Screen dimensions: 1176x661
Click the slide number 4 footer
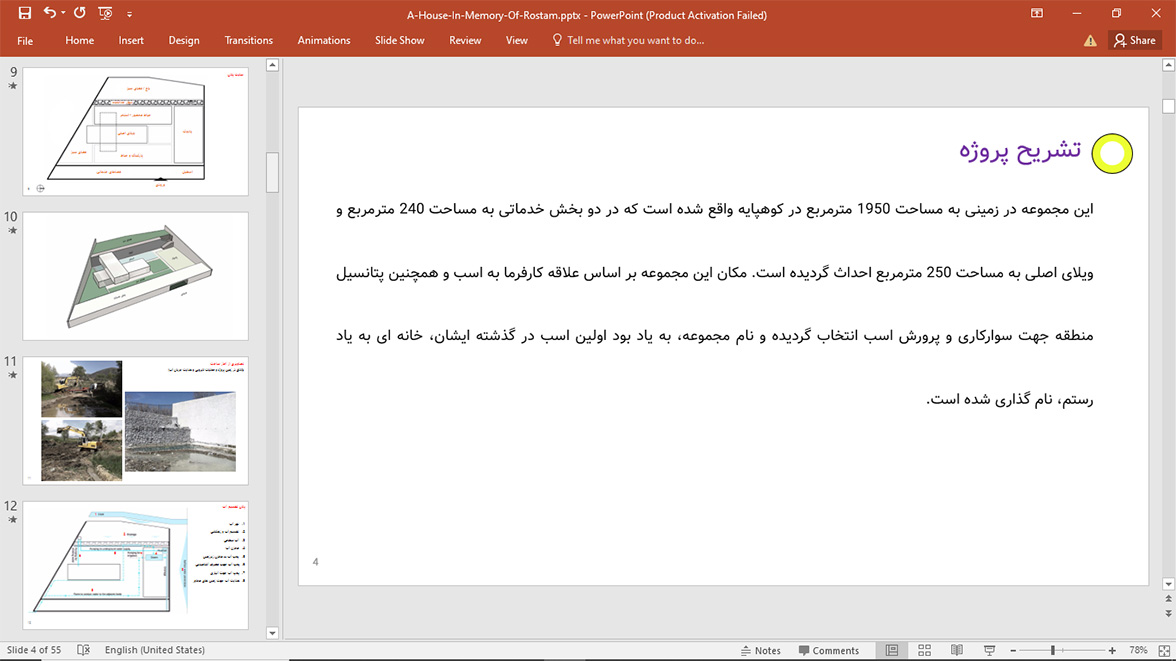pyautogui.click(x=316, y=562)
